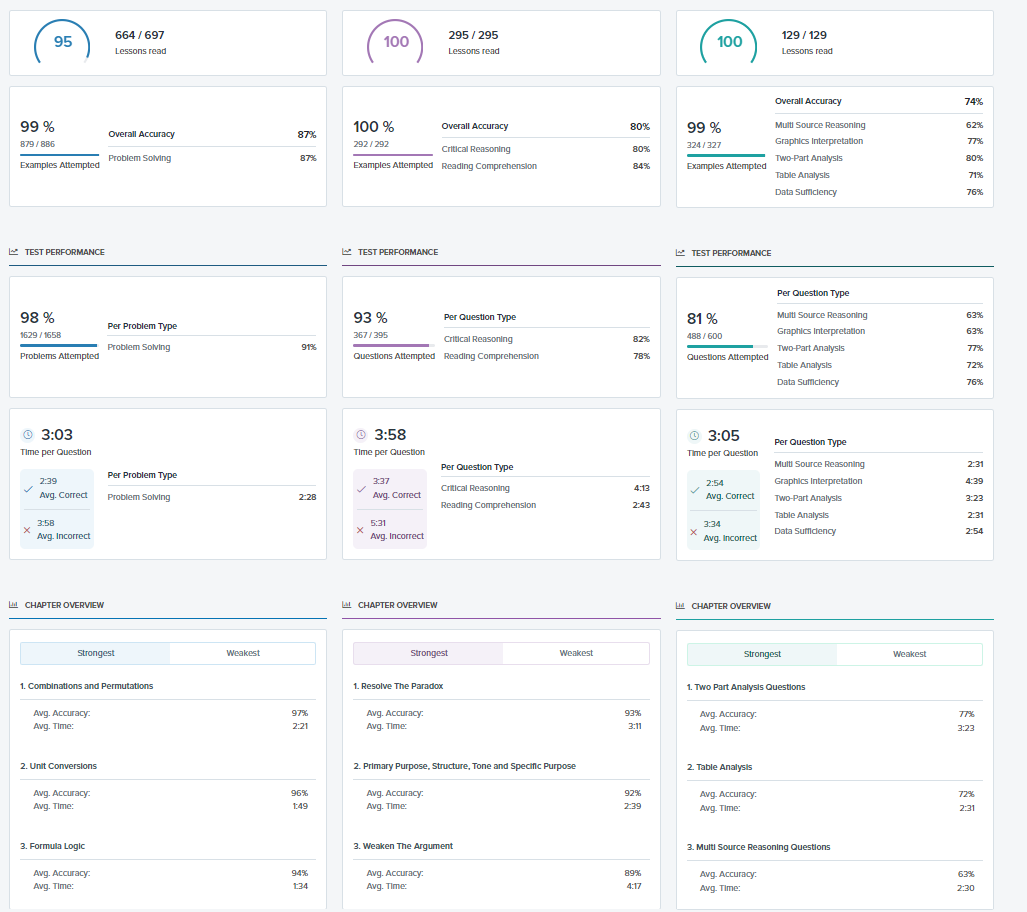Click the 664 / 697 Lessons read stat
This screenshot has height=912, width=1027.
tap(140, 42)
